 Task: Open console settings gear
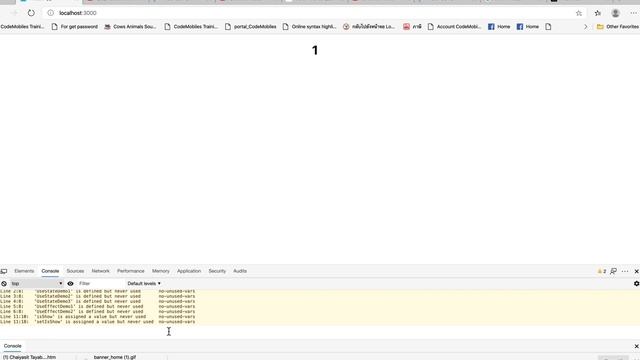[x=636, y=283]
